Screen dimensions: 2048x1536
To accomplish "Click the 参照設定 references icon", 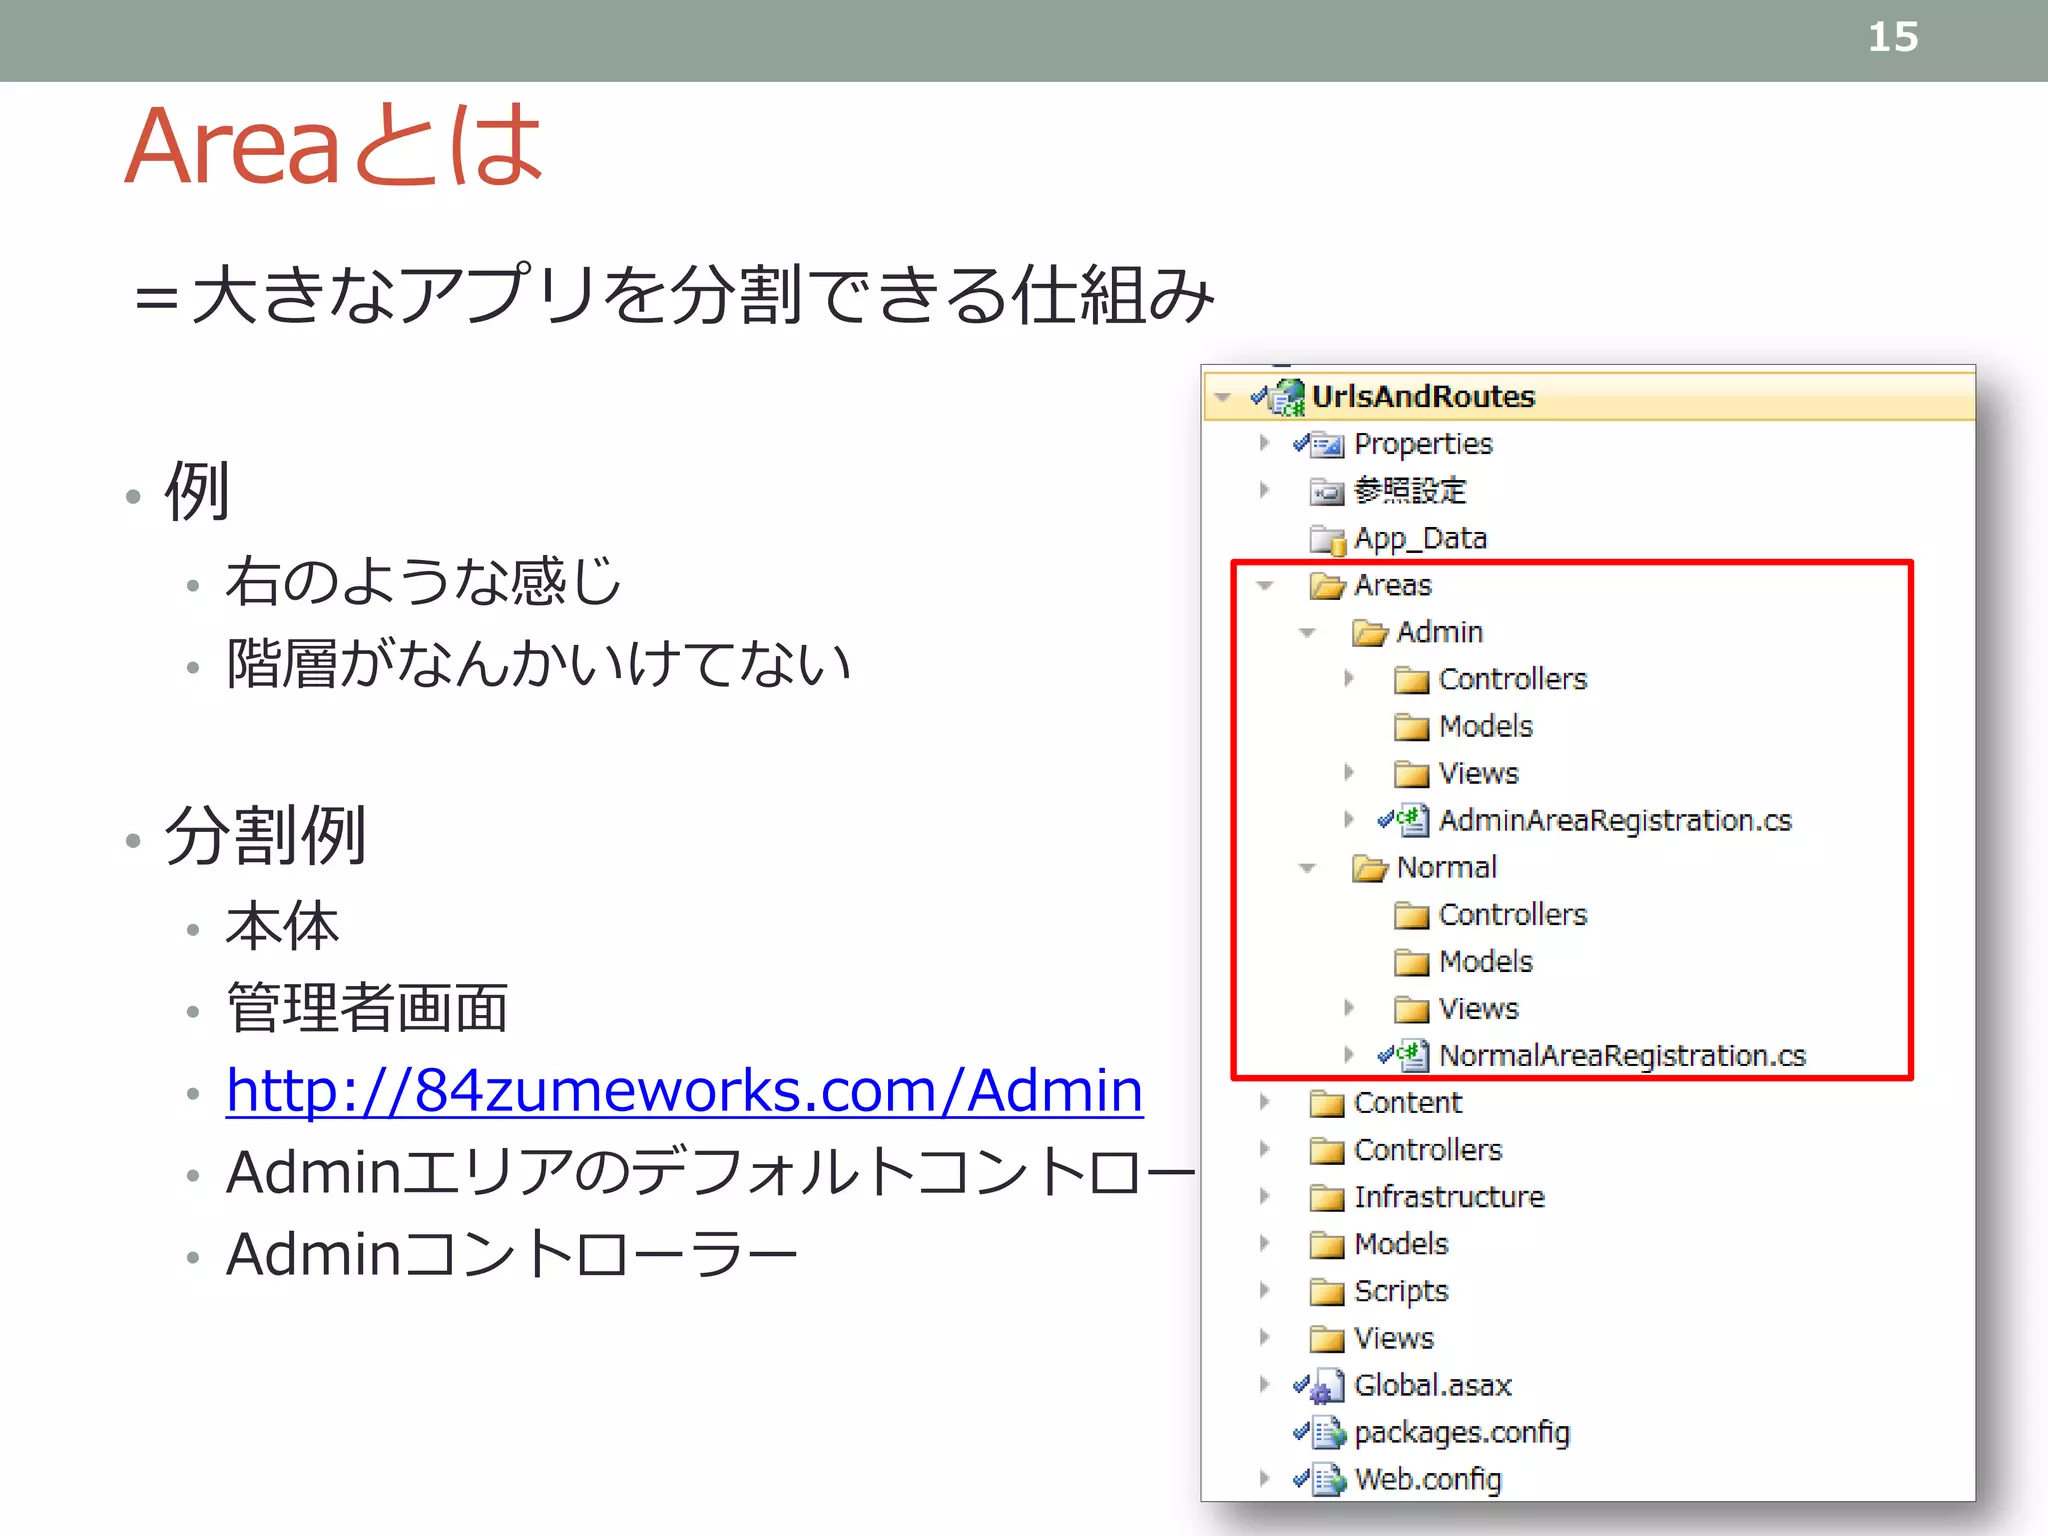I will pyautogui.click(x=1327, y=491).
